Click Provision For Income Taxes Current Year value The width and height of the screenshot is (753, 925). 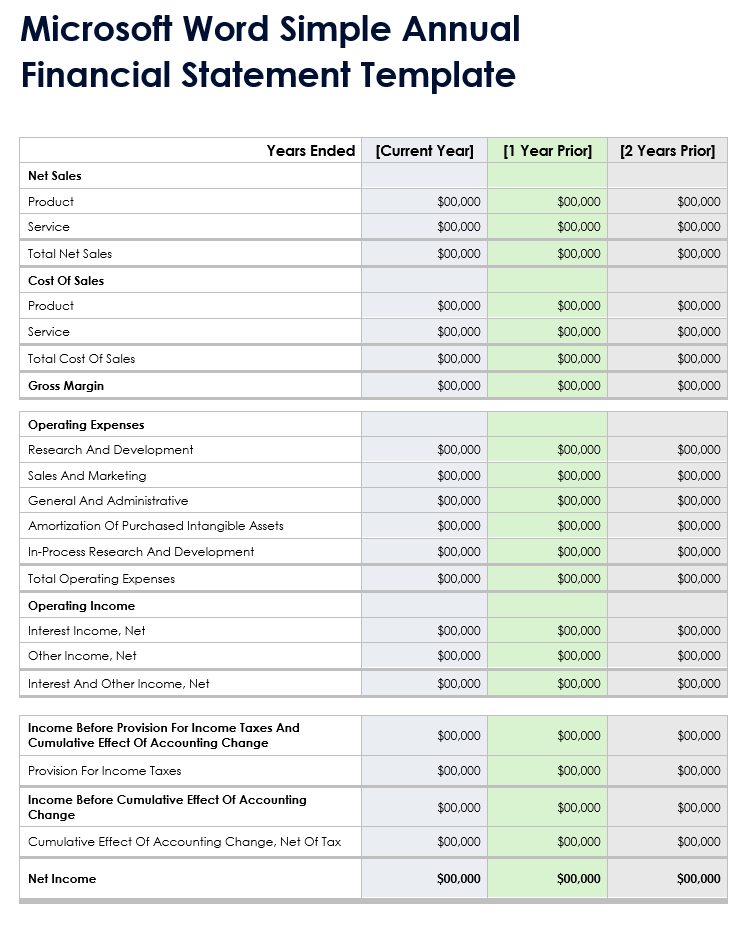coord(458,771)
